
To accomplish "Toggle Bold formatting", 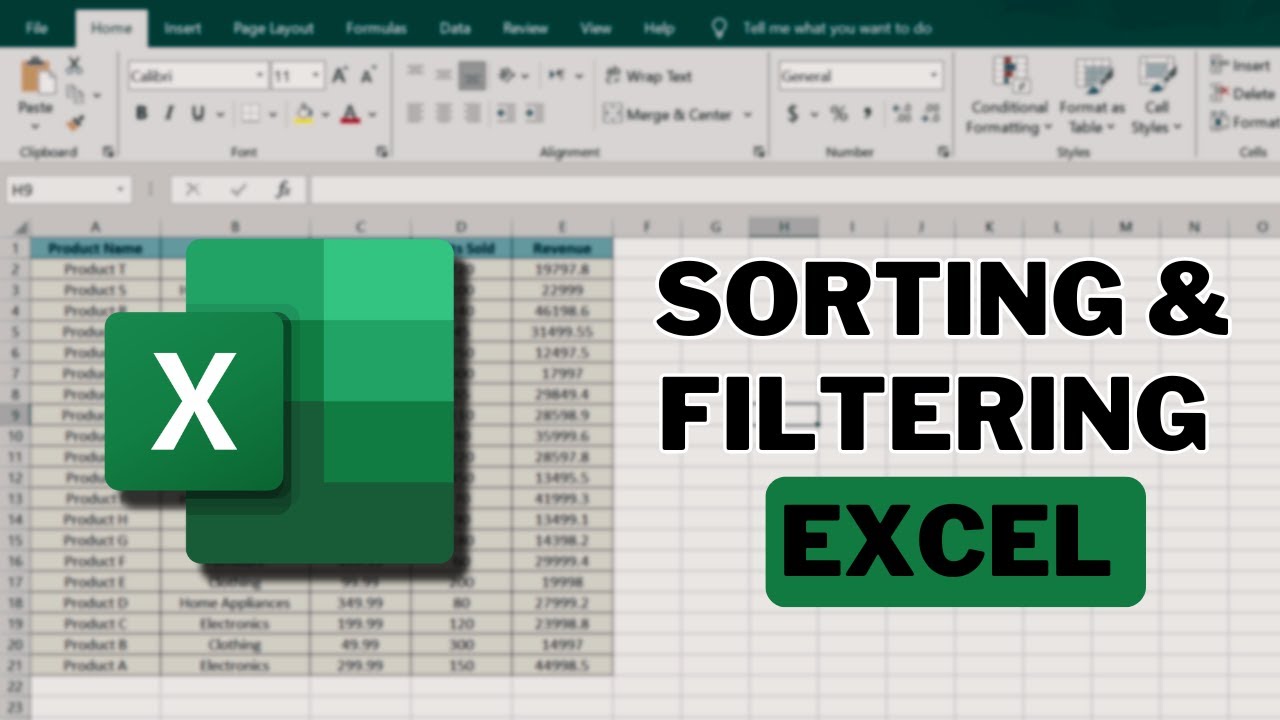I will coord(141,114).
